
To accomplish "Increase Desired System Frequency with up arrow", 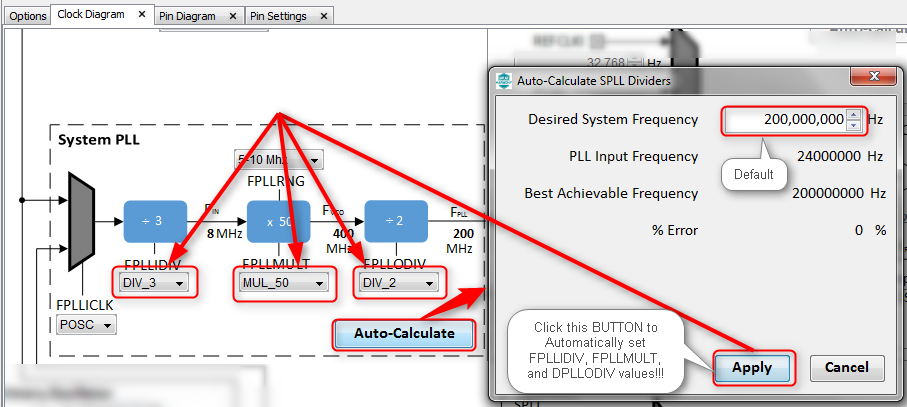I will [x=853, y=114].
